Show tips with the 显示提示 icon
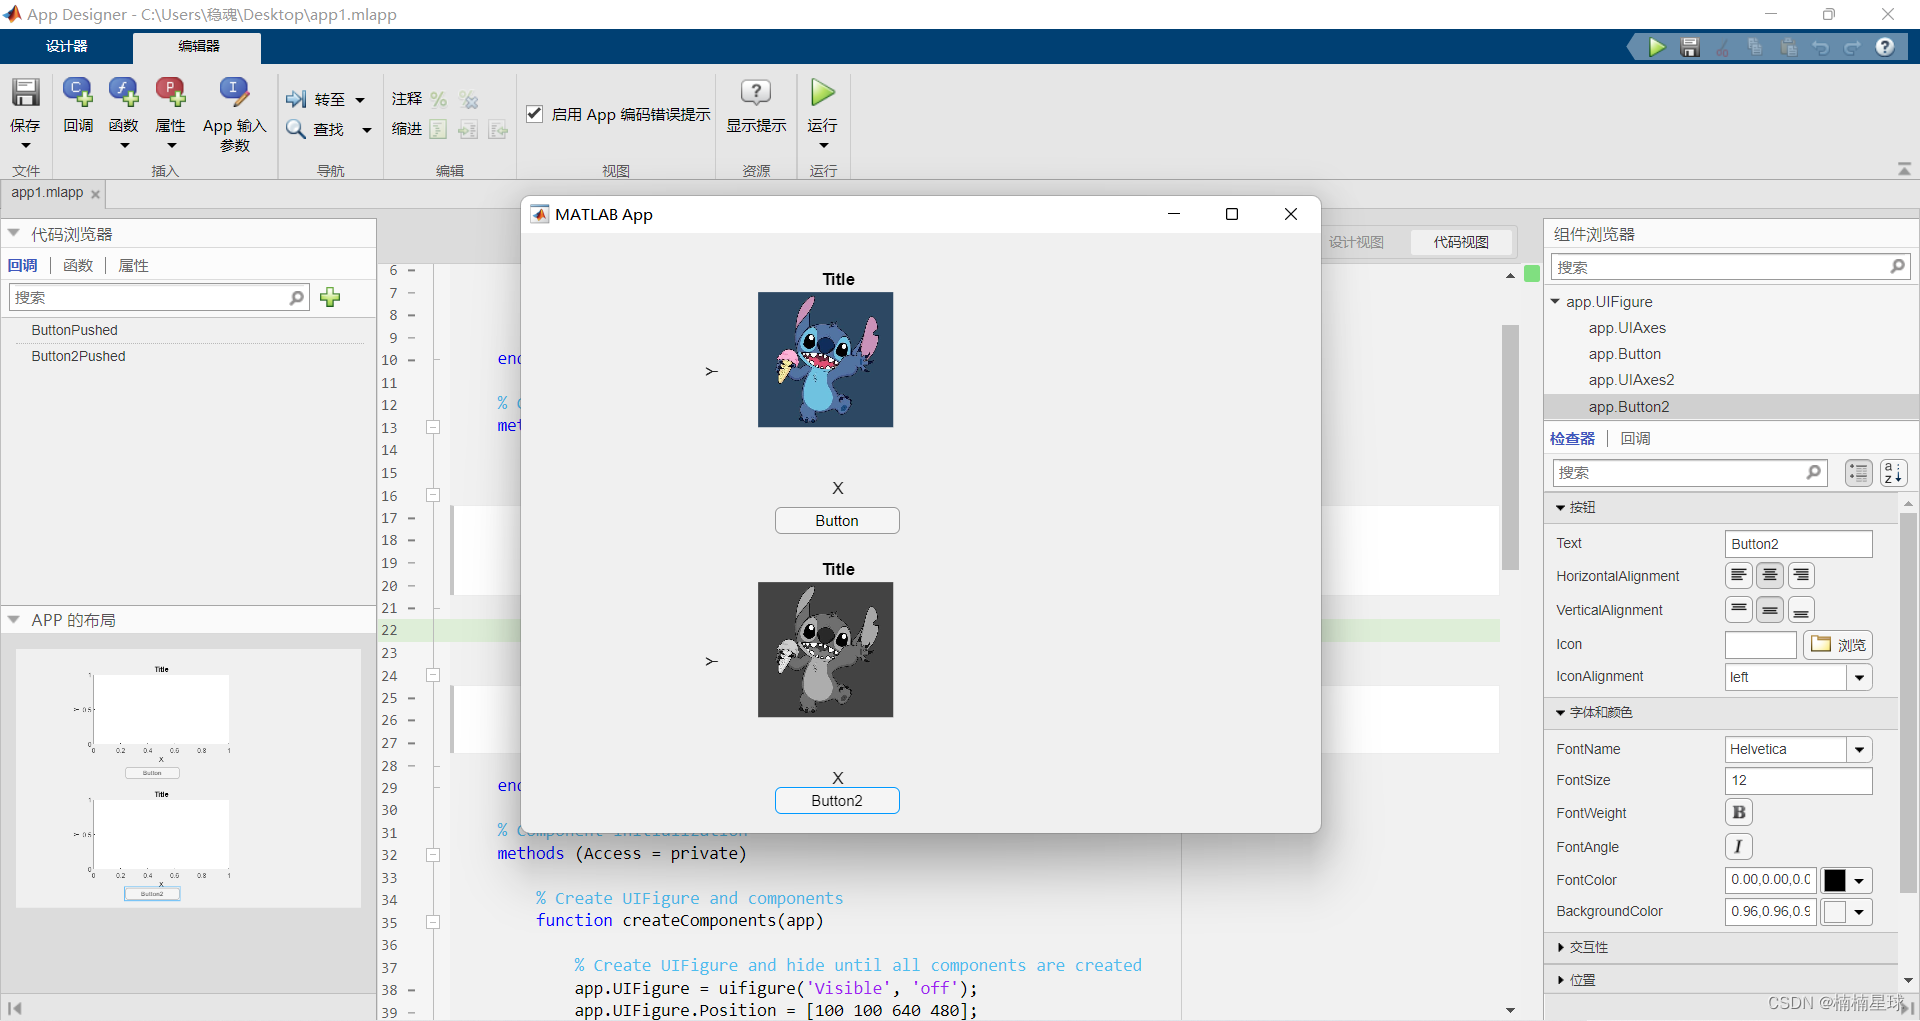This screenshot has width=1920, height=1021. point(756,93)
